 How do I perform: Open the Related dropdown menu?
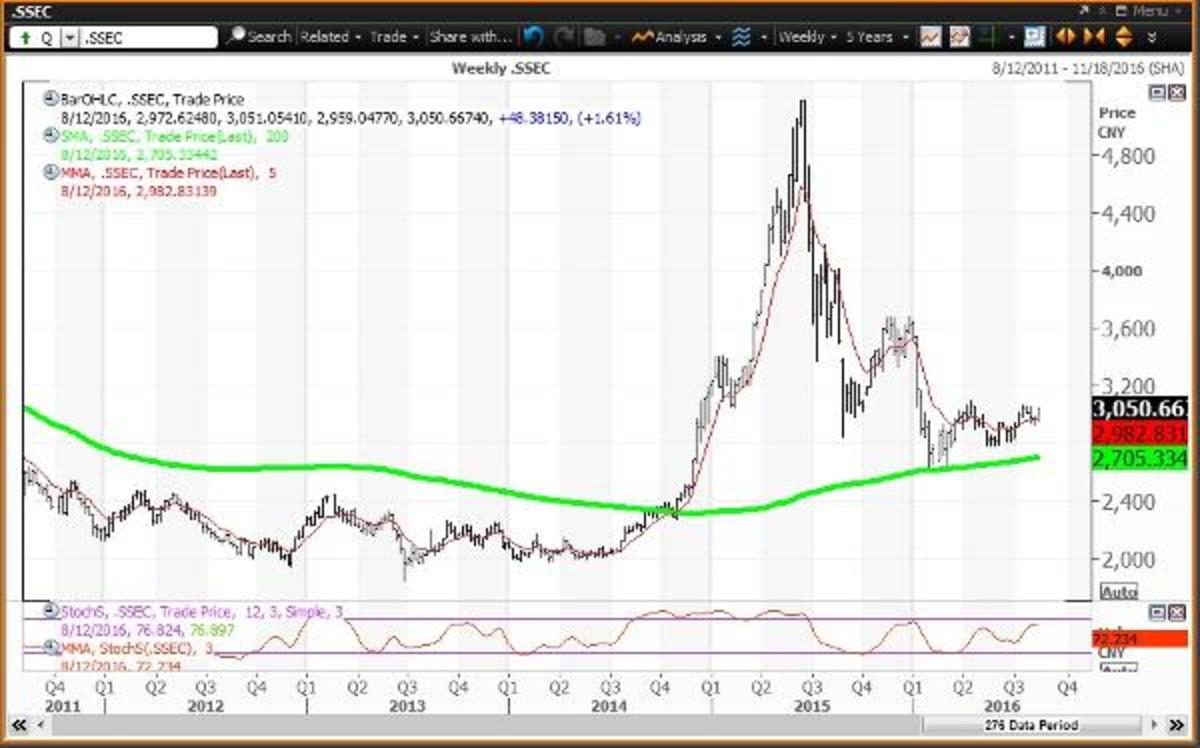(x=329, y=37)
